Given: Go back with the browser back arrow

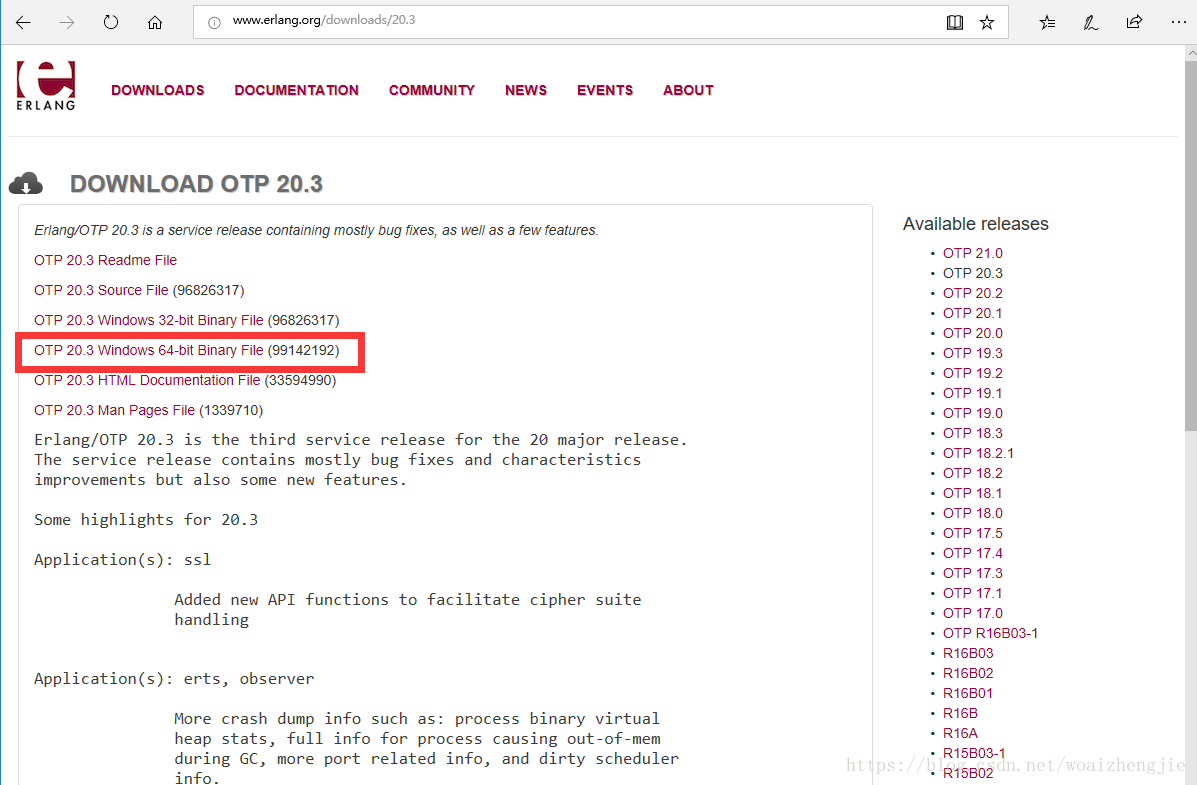Looking at the screenshot, I should tap(23, 22).
